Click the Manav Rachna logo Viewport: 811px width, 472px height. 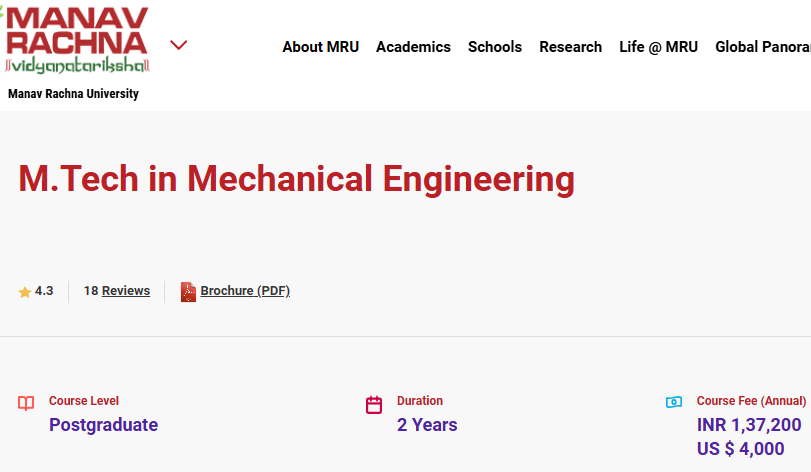click(76, 40)
